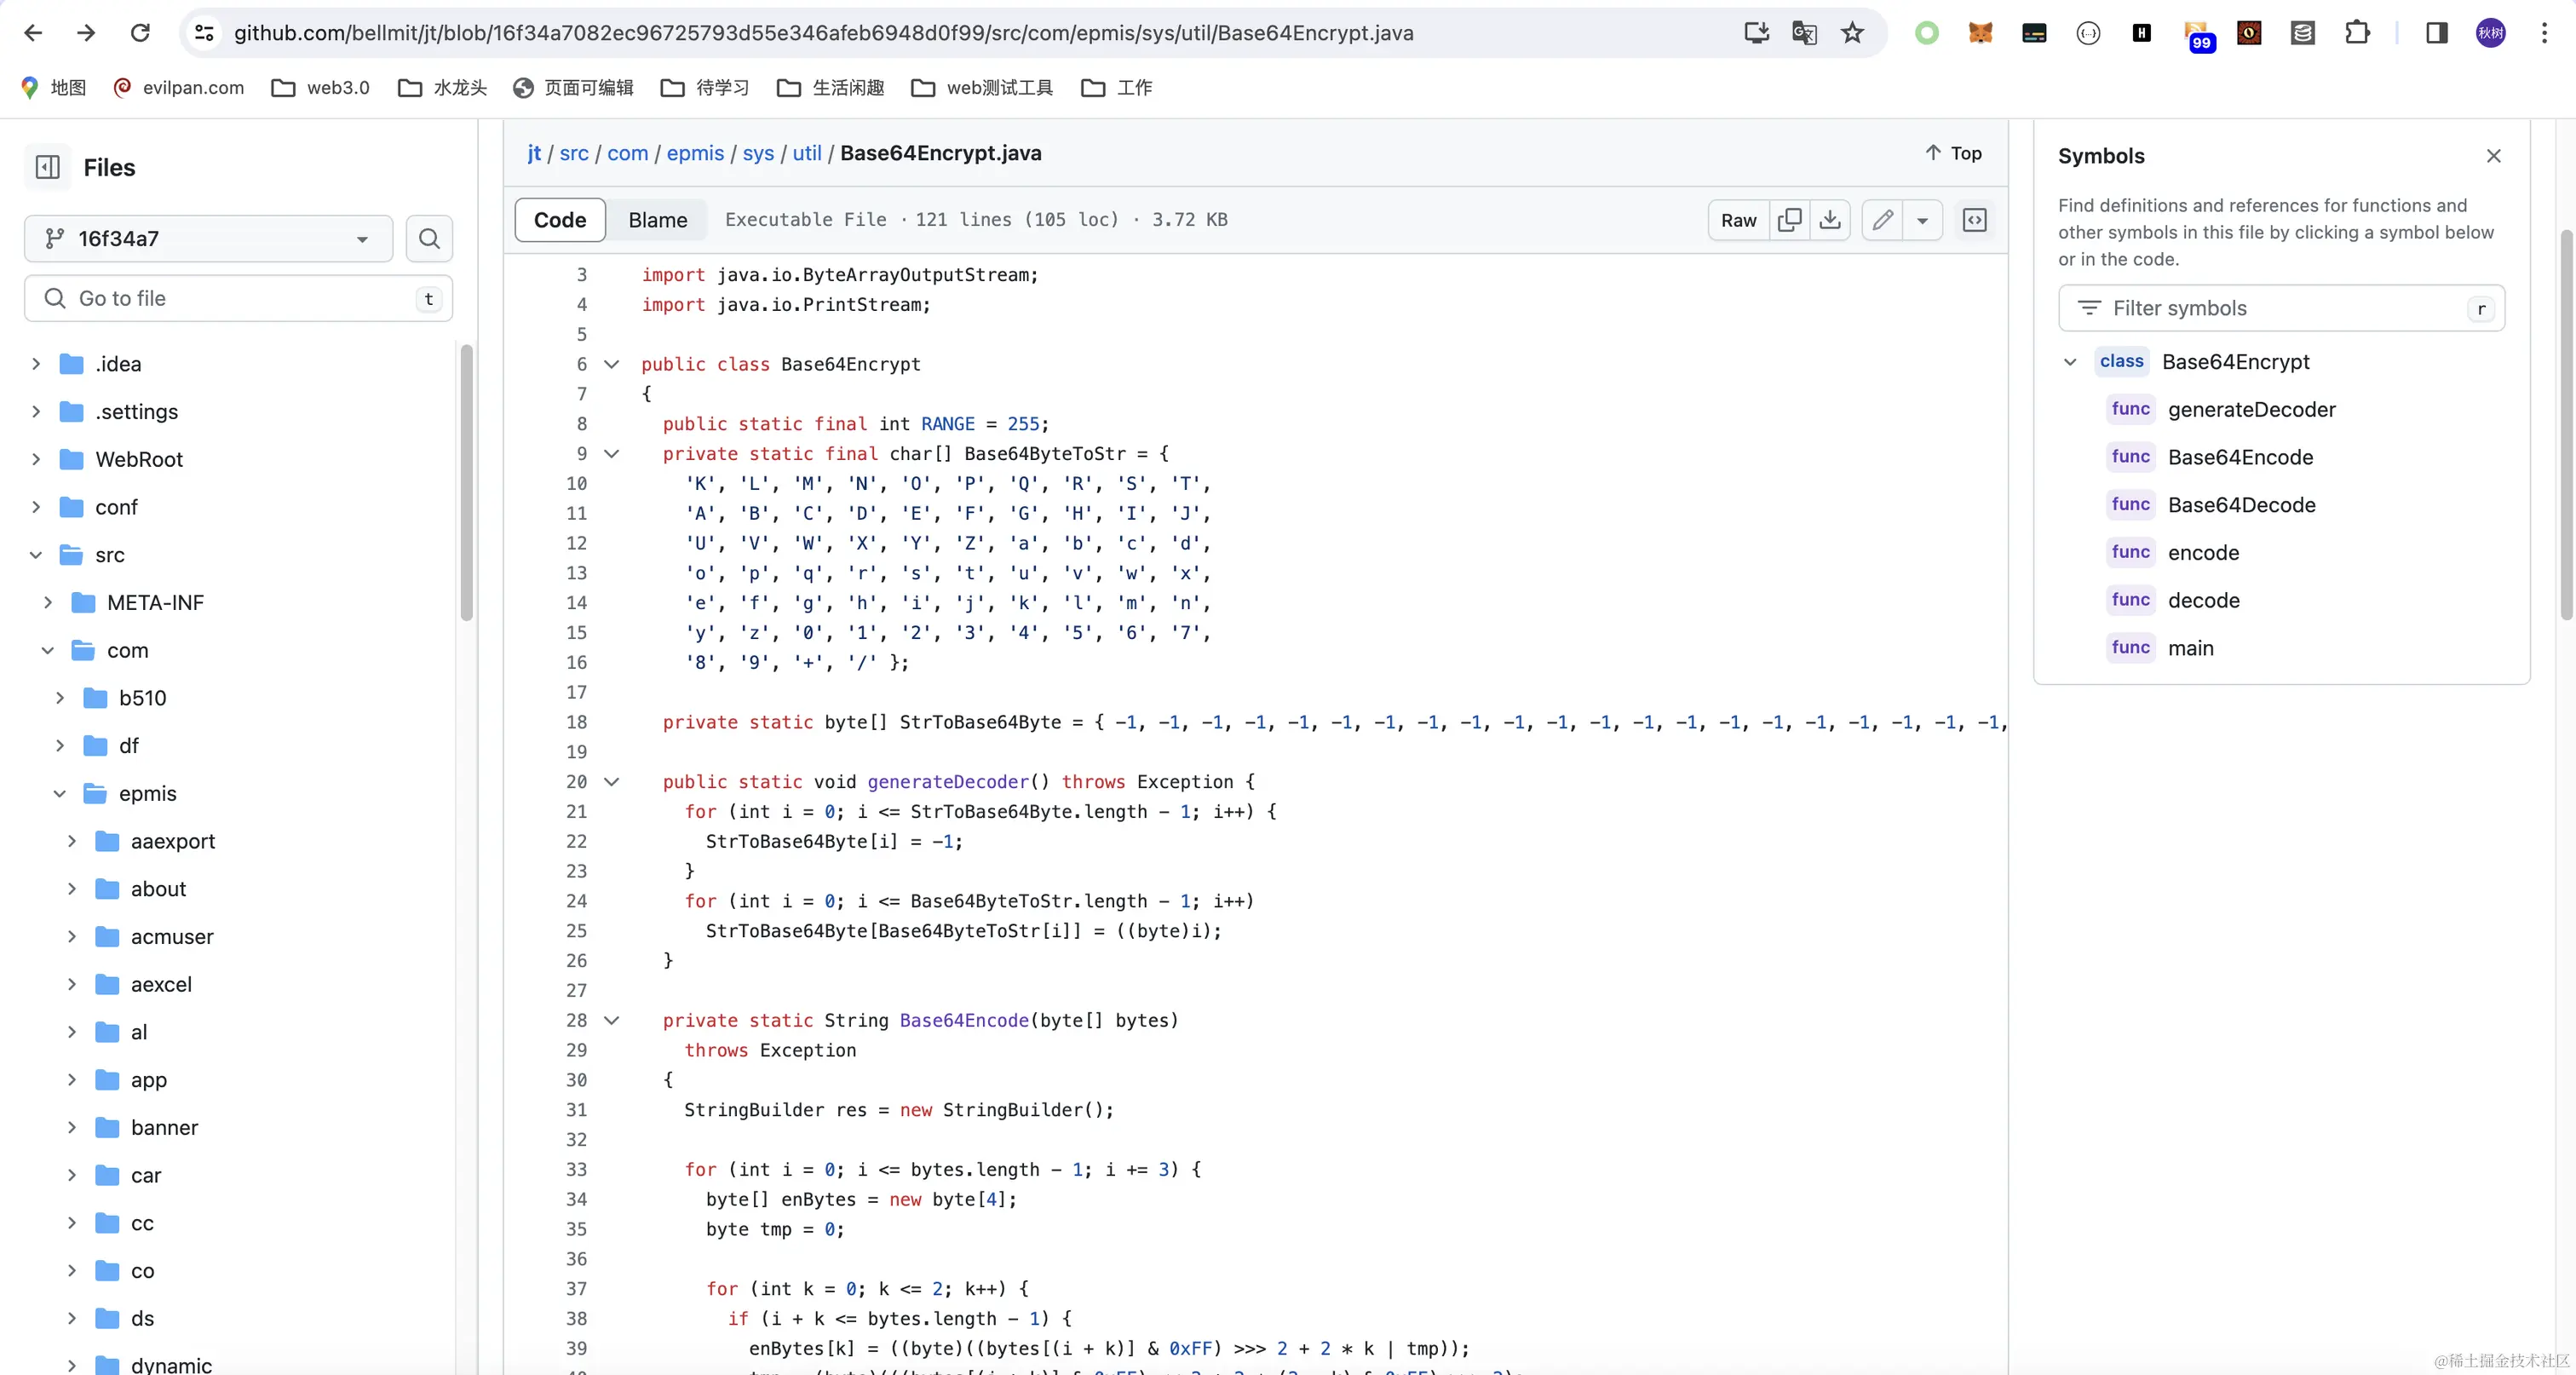Collapse the Base64Encrypt class code at line 6

pos(612,364)
